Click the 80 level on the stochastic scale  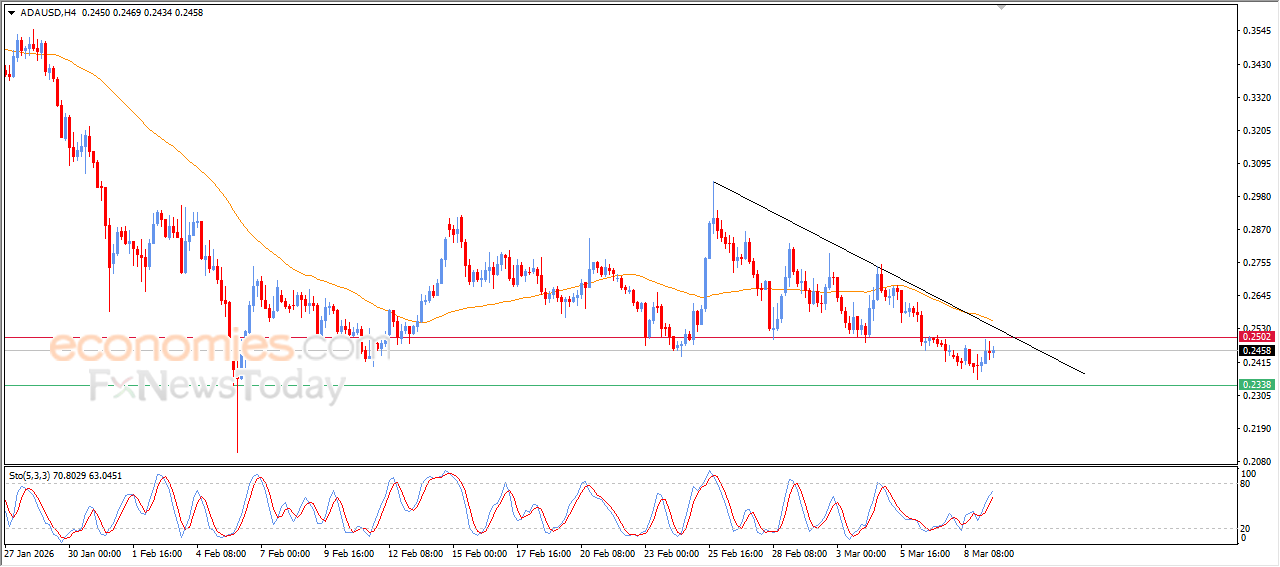[x=1247, y=484]
